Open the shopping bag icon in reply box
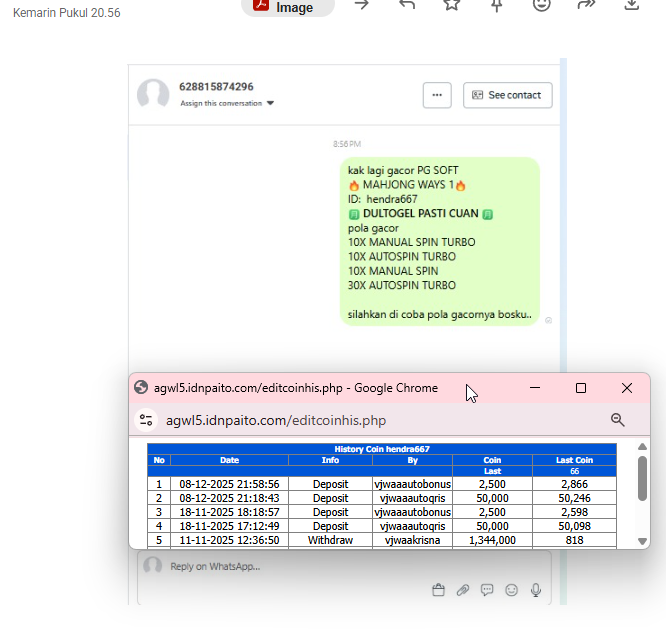This screenshot has width=666, height=632. (x=438, y=590)
